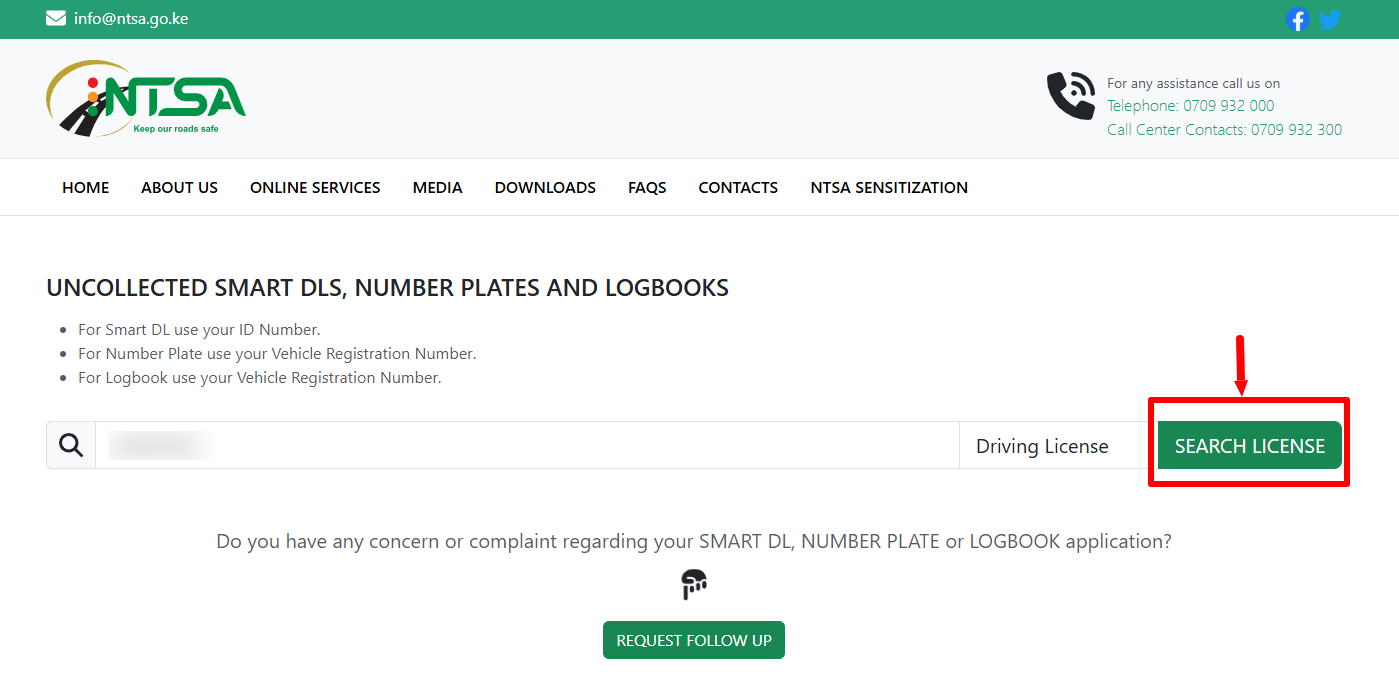Open the Twitter bird icon link
This screenshot has width=1399, height=679.
1329,19
